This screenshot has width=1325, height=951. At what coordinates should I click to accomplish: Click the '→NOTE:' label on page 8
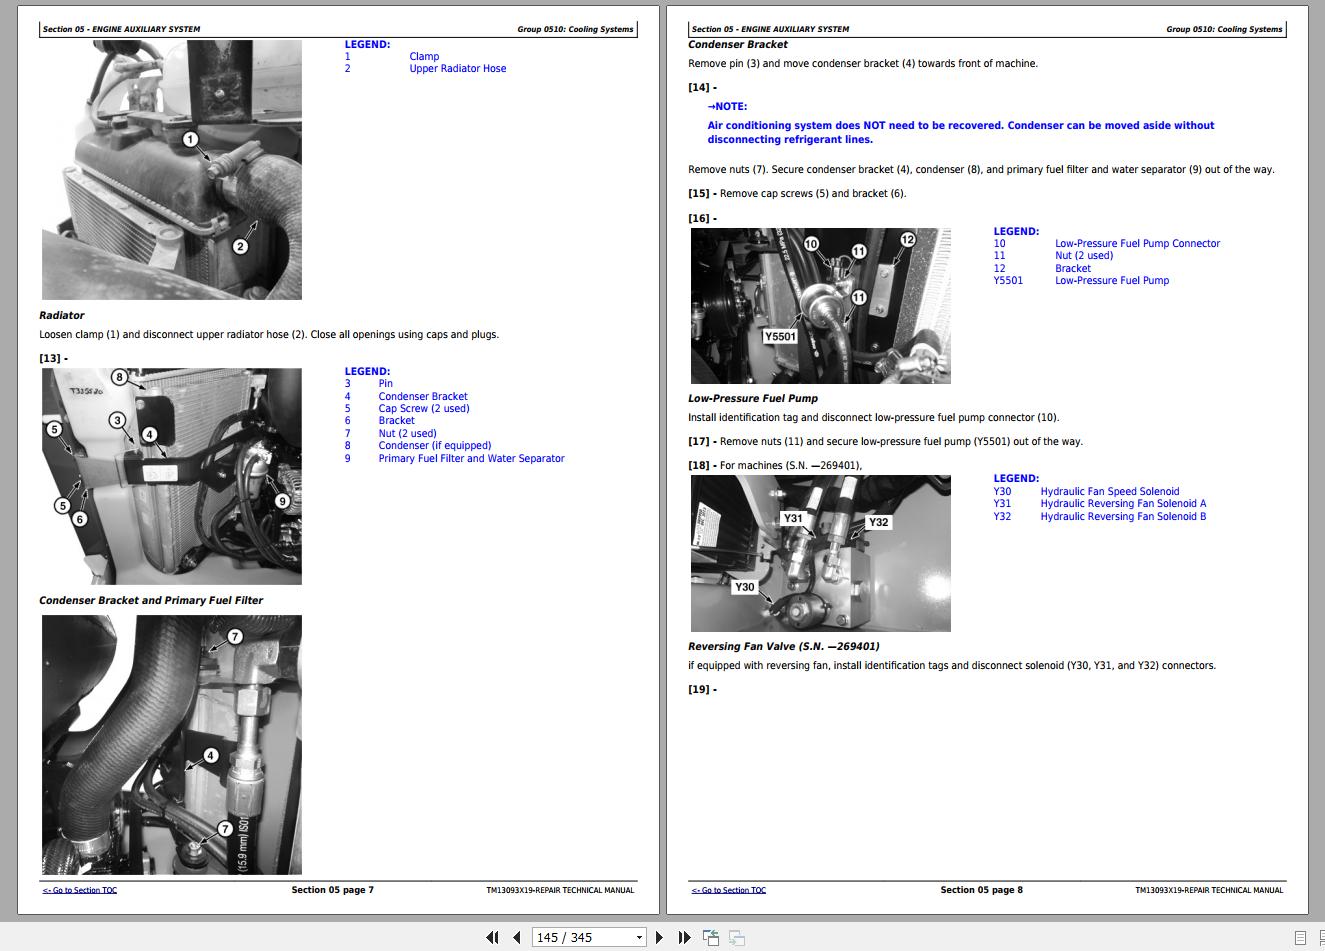pyautogui.click(x=727, y=107)
